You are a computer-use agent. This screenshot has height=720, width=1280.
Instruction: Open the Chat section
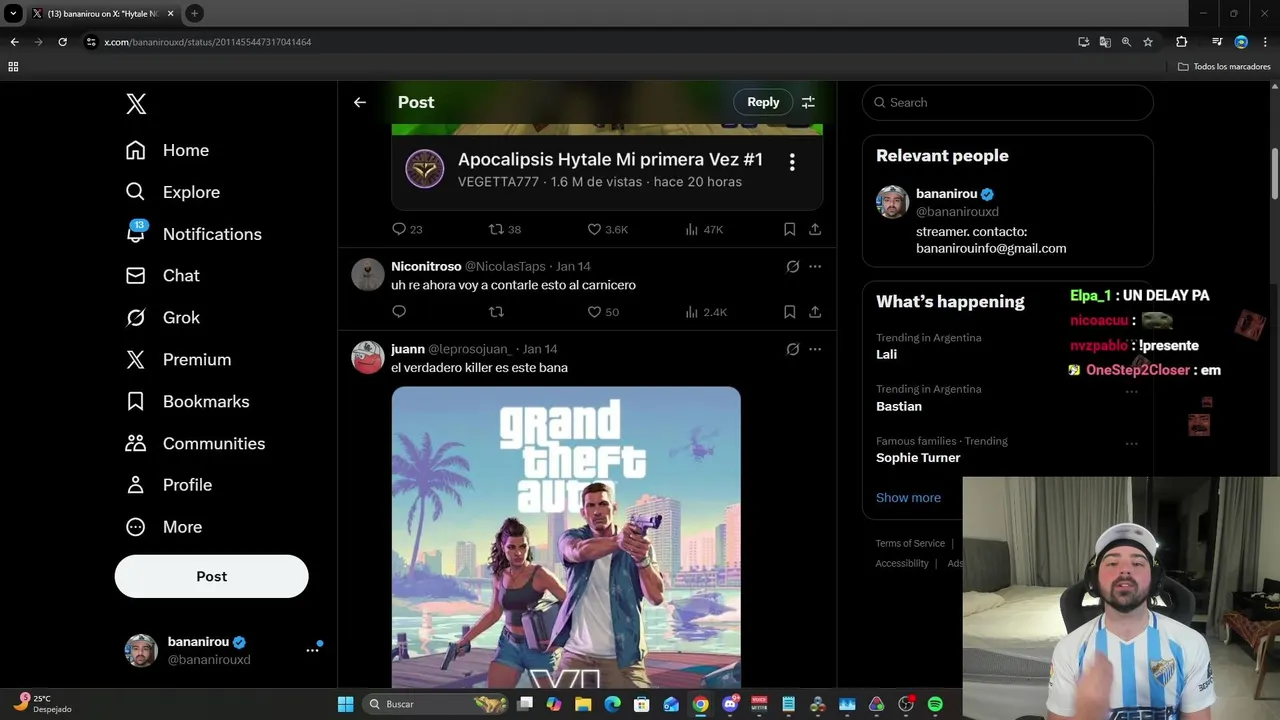pyautogui.click(x=162, y=275)
